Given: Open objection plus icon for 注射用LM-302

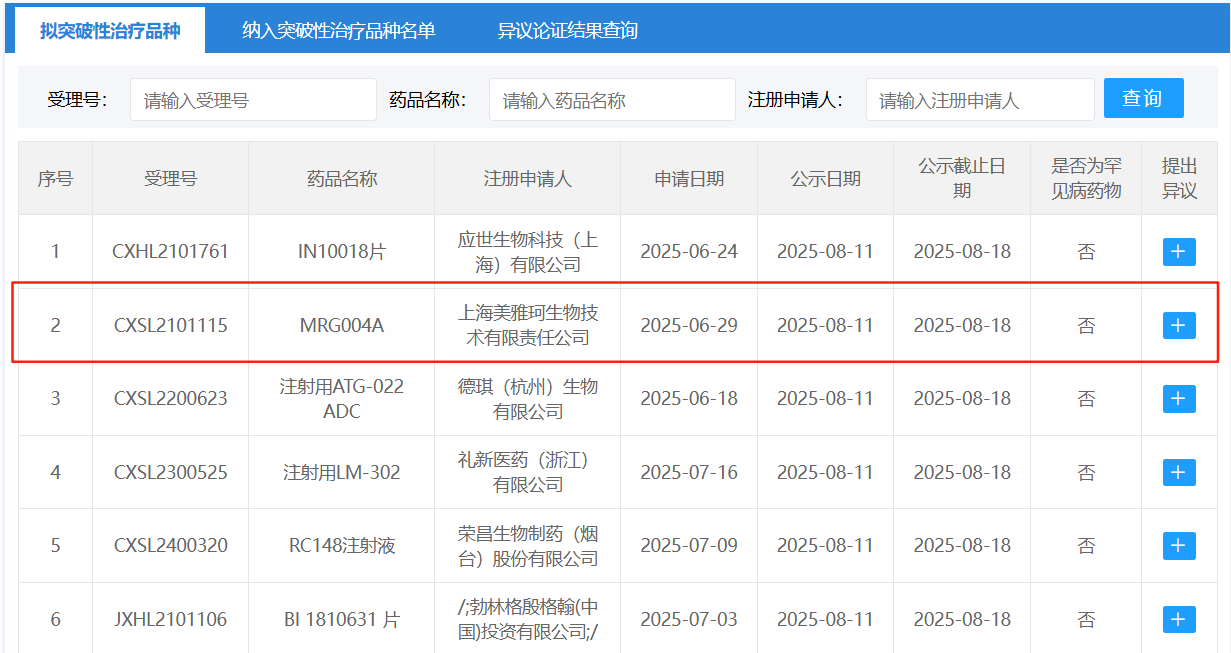Looking at the screenshot, I should [1179, 472].
